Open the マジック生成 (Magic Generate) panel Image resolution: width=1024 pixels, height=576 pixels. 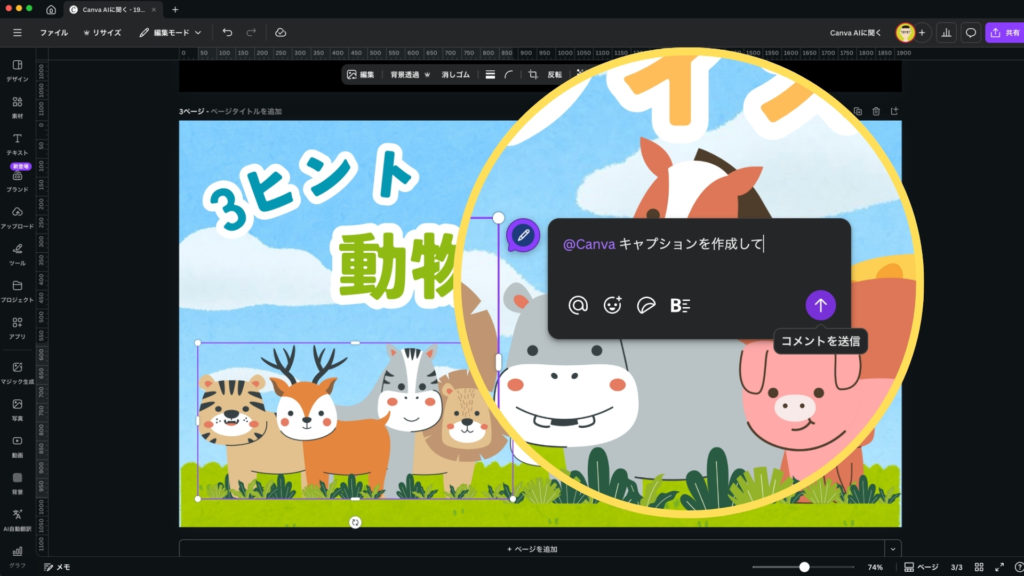(17, 371)
